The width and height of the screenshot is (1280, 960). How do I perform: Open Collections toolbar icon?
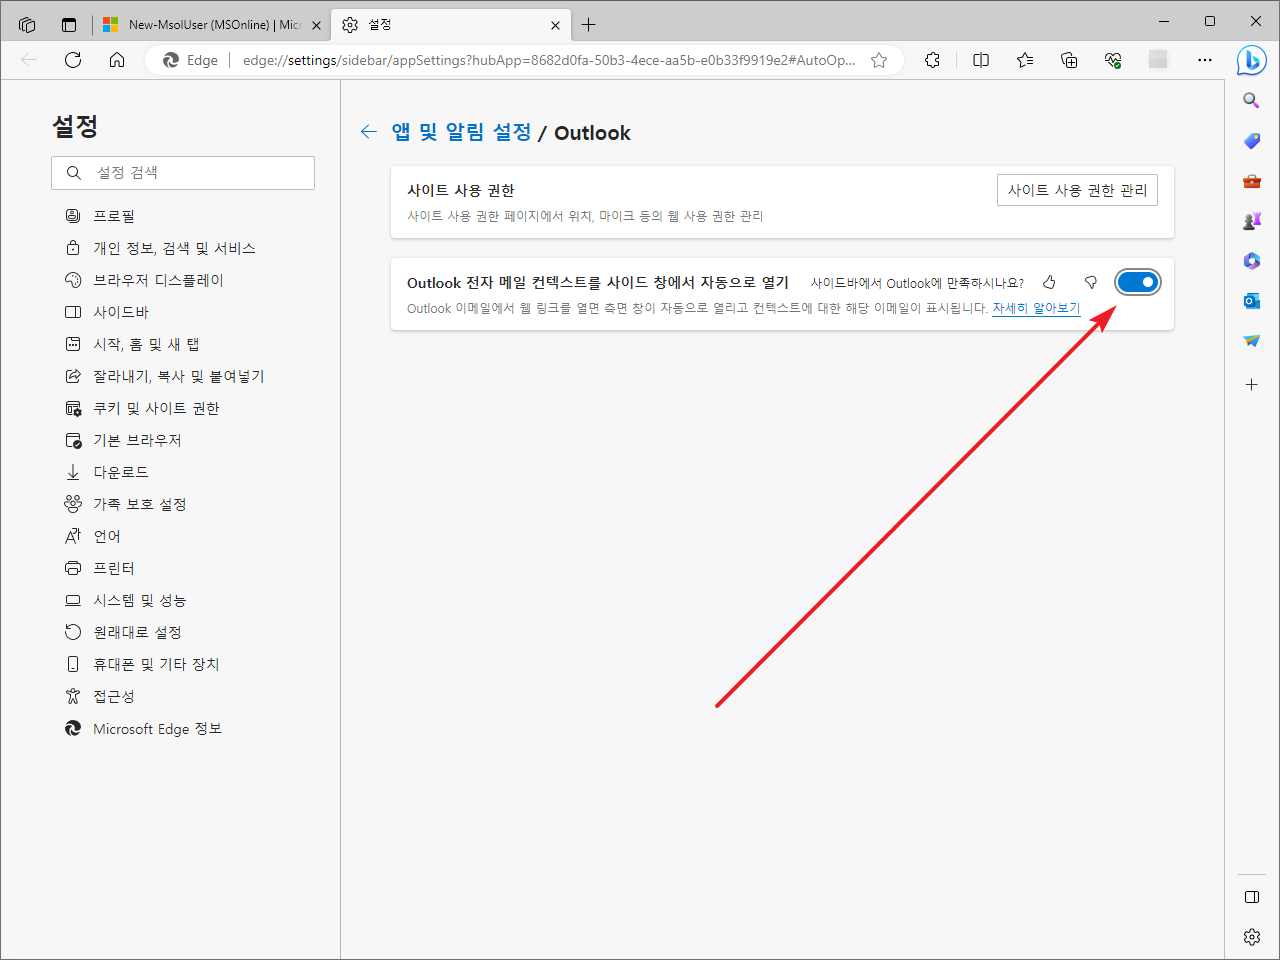(x=1069, y=60)
